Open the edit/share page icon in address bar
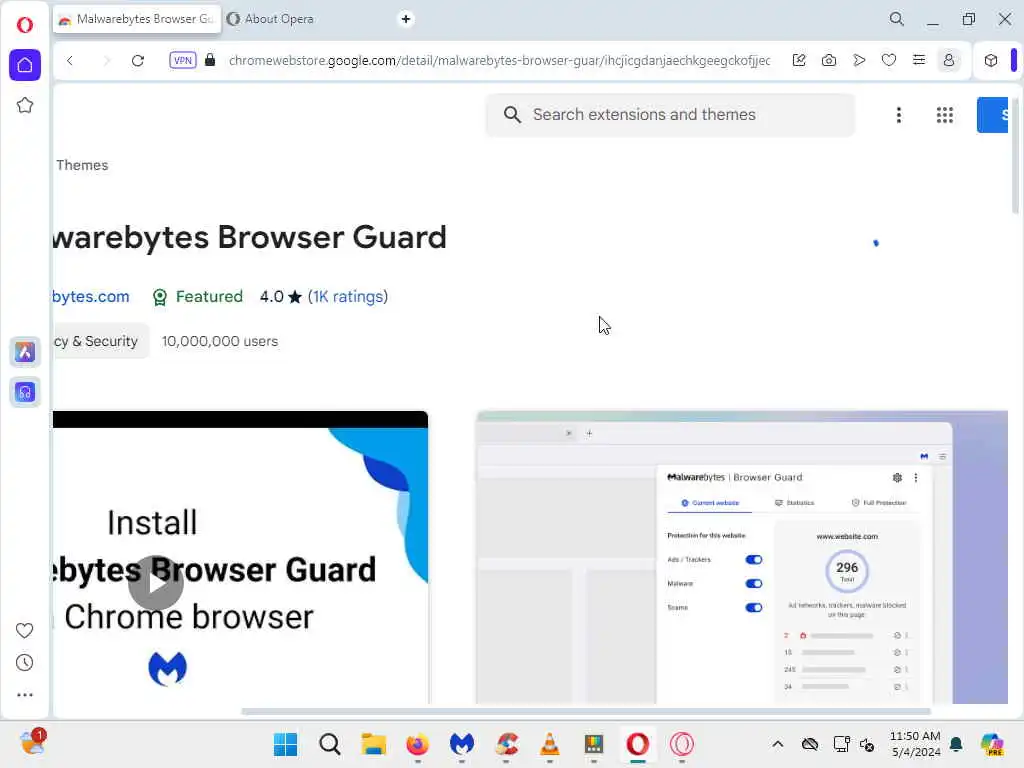This screenshot has height=768, width=1024. (799, 60)
